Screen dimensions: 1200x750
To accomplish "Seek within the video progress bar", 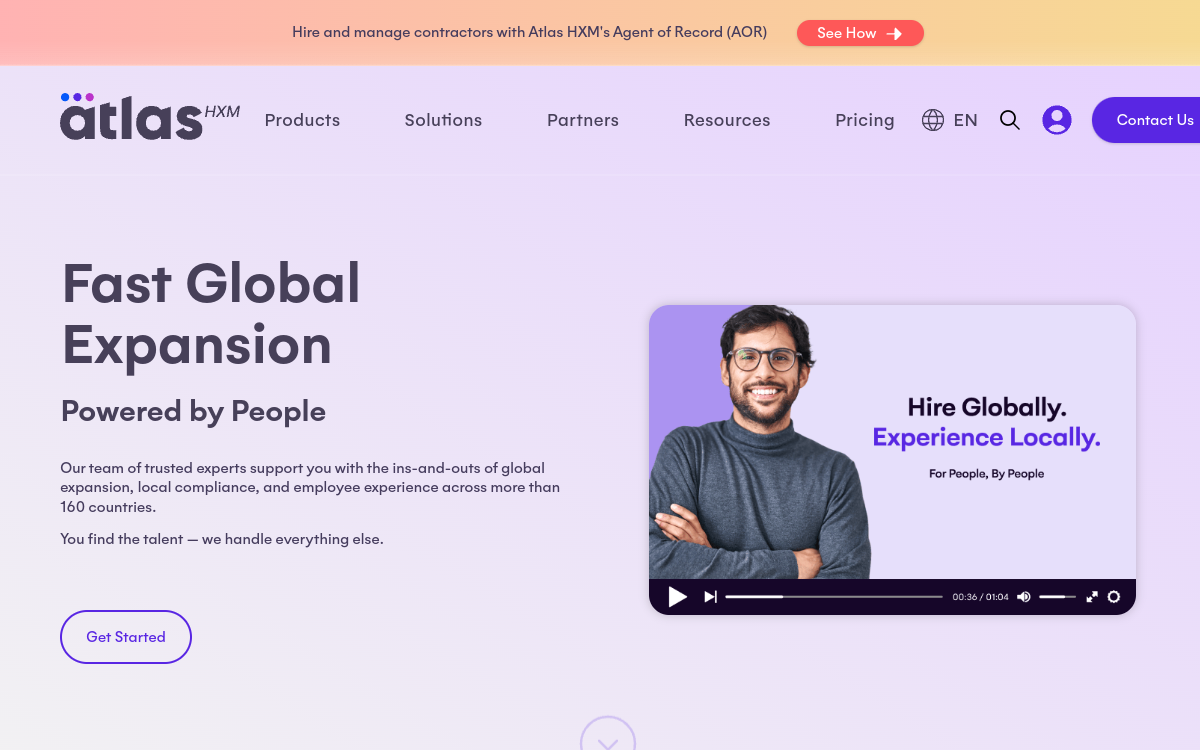I will [834, 597].
